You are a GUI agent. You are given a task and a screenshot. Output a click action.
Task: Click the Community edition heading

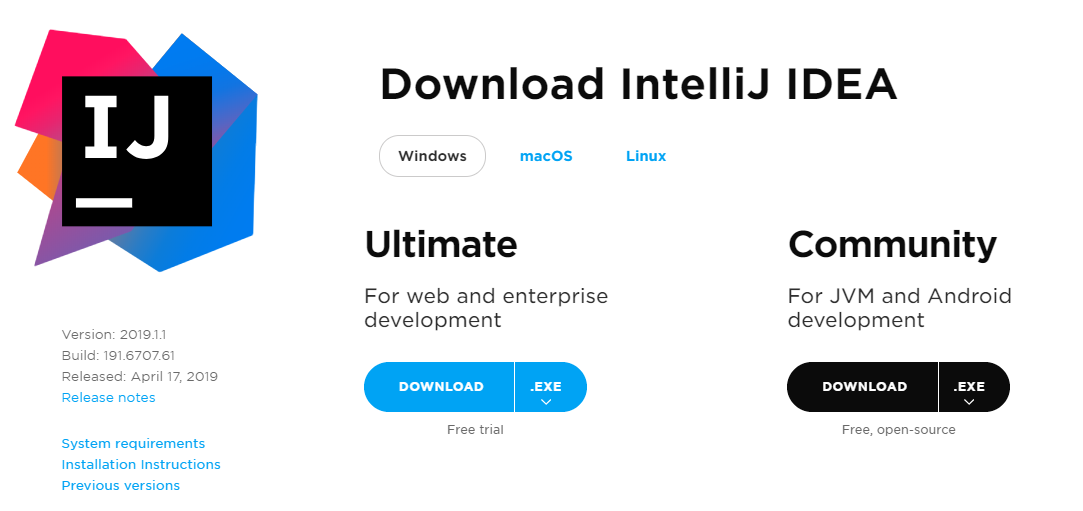(x=892, y=244)
